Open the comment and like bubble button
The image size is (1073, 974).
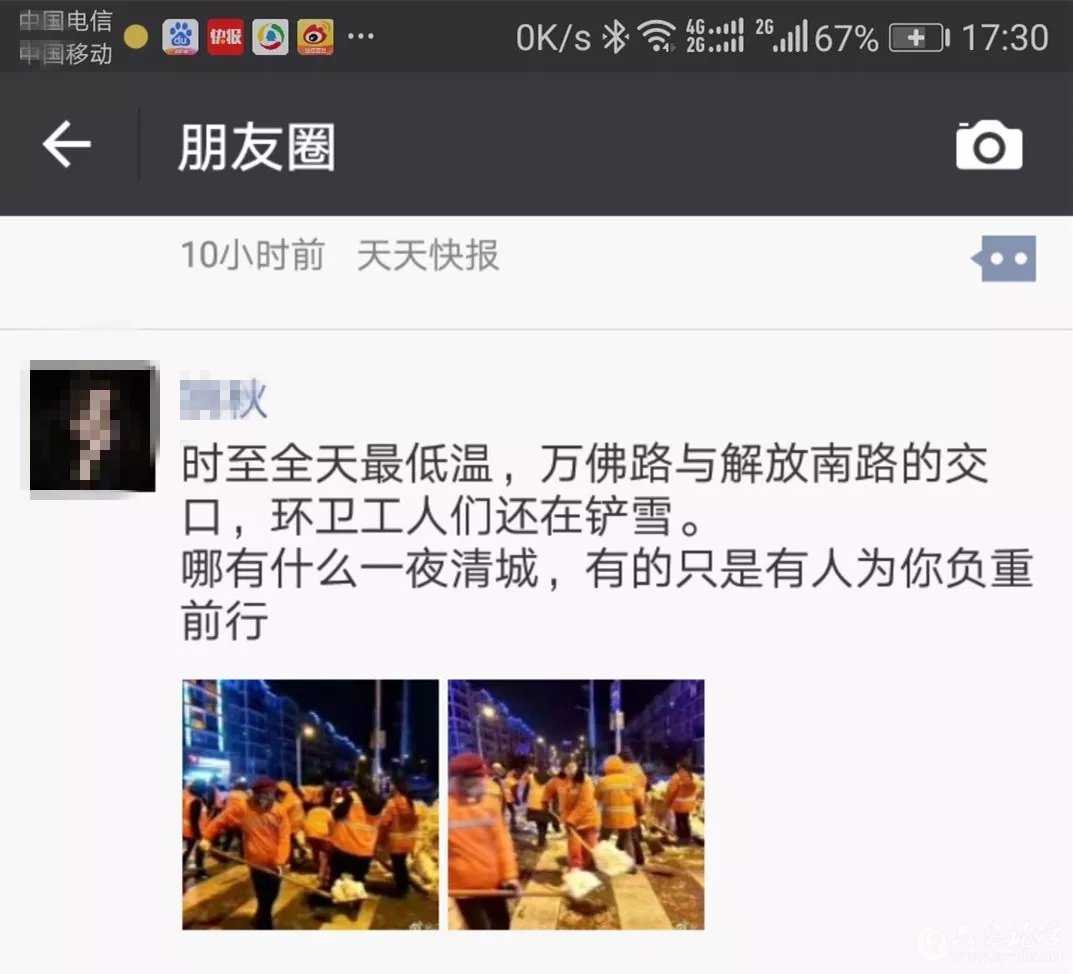click(1003, 258)
